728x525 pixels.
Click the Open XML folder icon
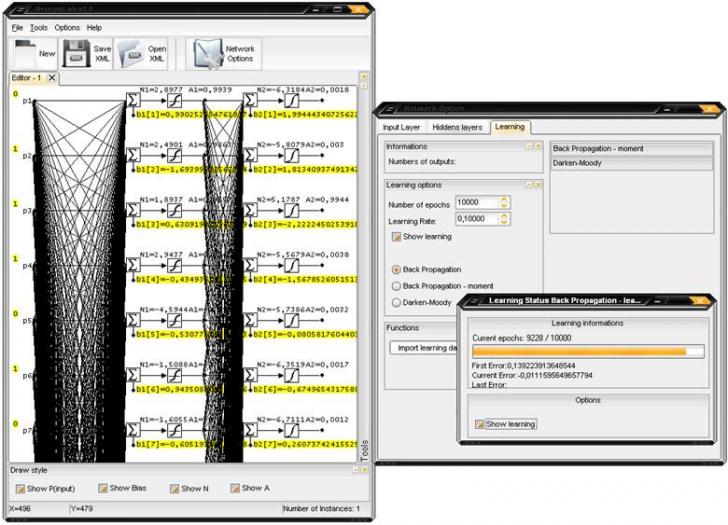(x=130, y=53)
